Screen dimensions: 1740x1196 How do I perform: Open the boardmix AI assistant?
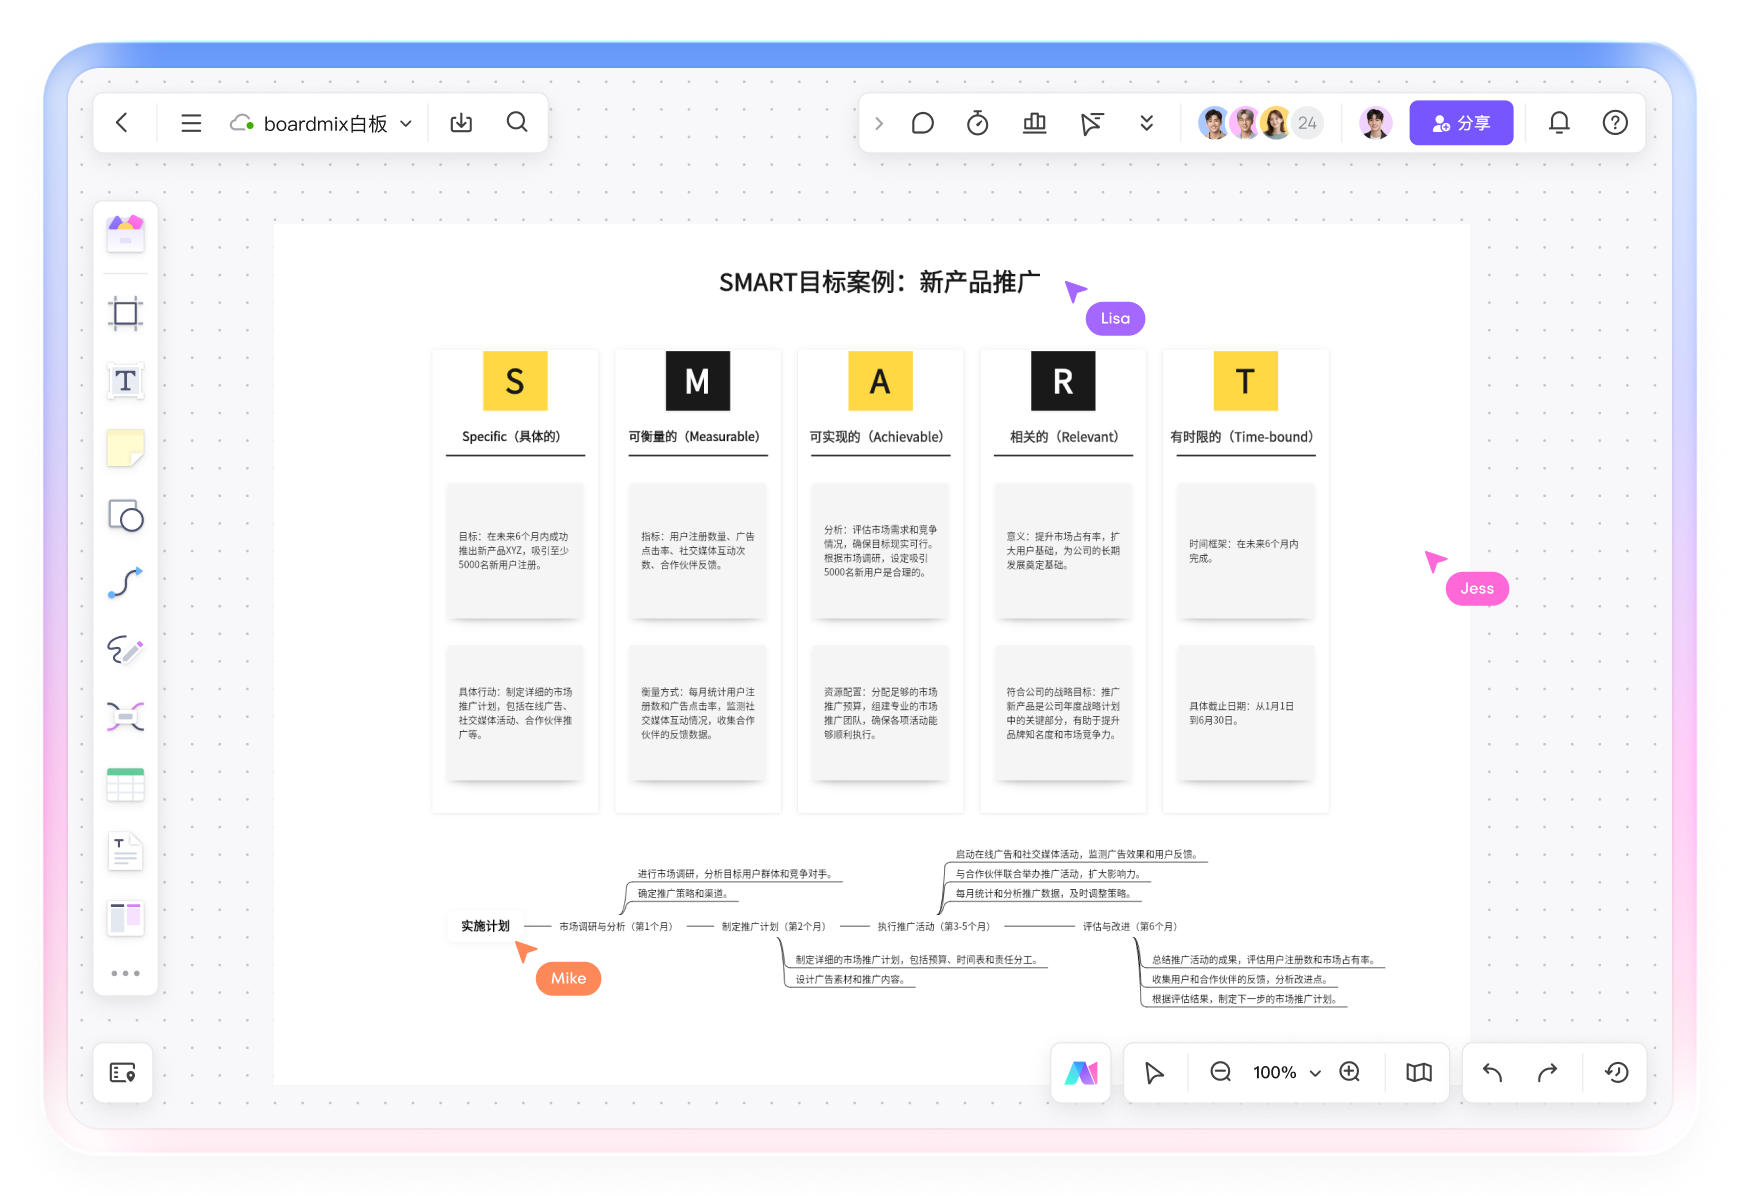(1081, 1072)
